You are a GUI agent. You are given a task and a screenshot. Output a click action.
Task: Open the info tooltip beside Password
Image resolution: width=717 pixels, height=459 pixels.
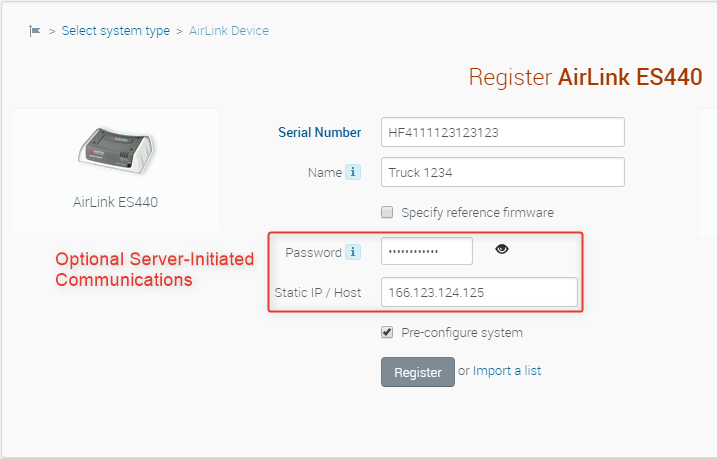(x=353, y=252)
